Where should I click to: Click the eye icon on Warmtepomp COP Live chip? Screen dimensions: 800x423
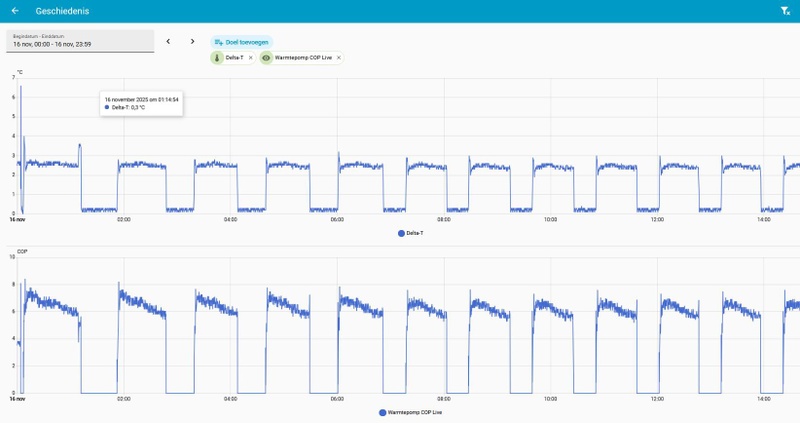[x=266, y=58]
